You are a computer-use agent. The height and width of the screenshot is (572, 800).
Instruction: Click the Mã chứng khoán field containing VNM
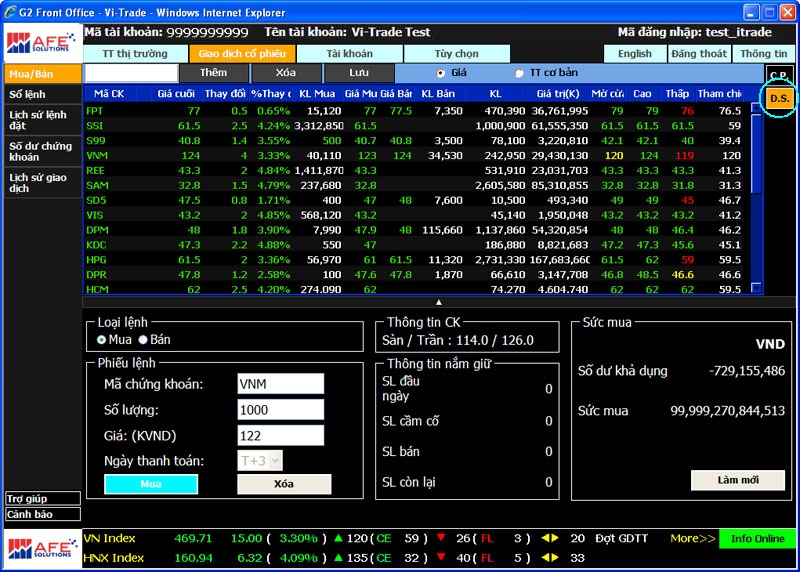pos(281,384)
